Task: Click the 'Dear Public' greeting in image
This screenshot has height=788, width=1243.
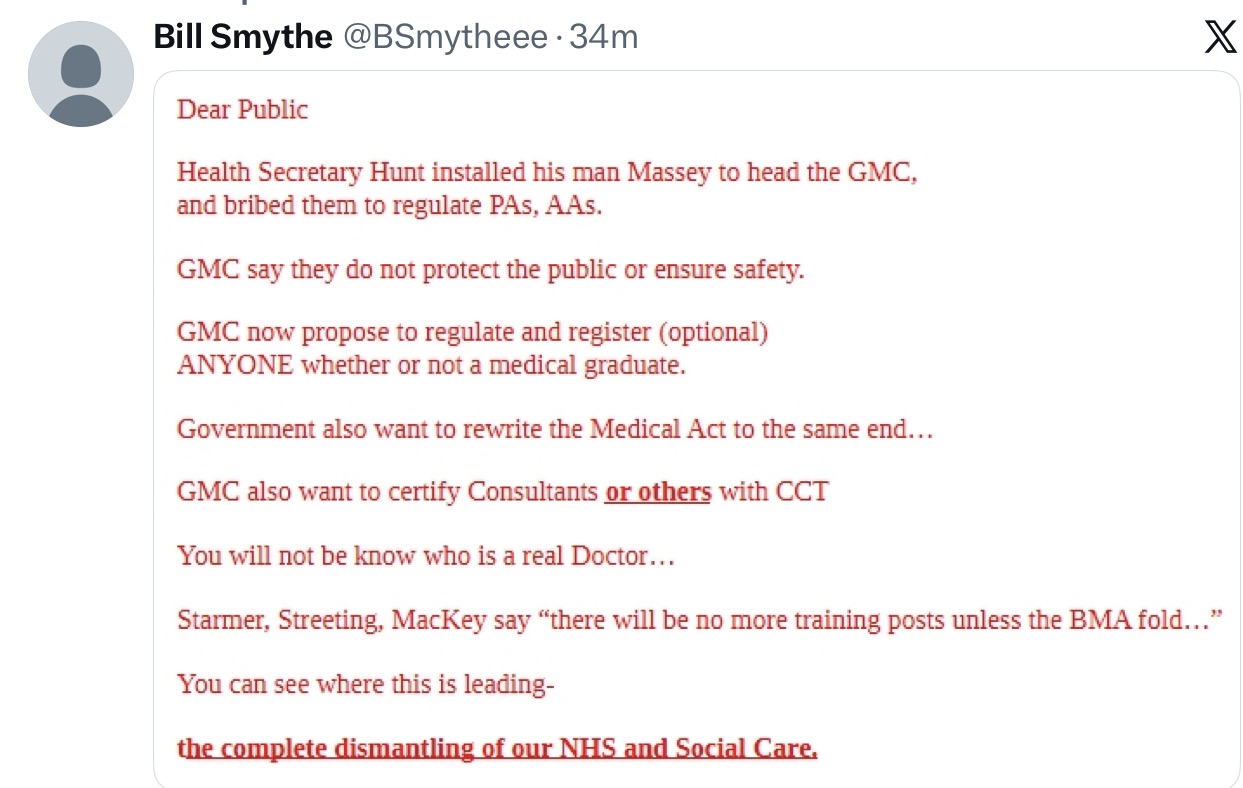Action: click(x=243, y=109)
